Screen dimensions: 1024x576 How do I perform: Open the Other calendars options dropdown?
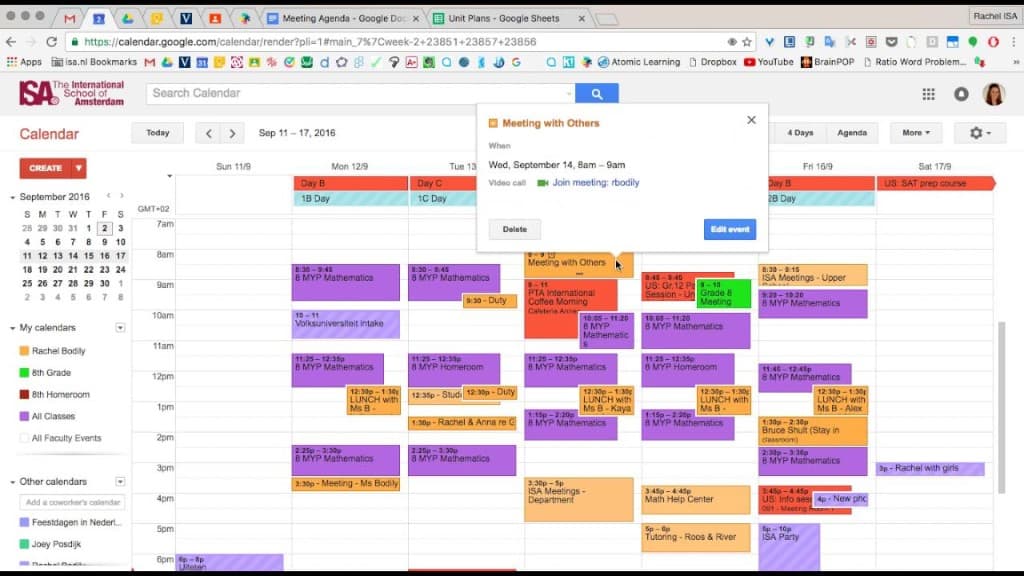[x=120, y=482]
